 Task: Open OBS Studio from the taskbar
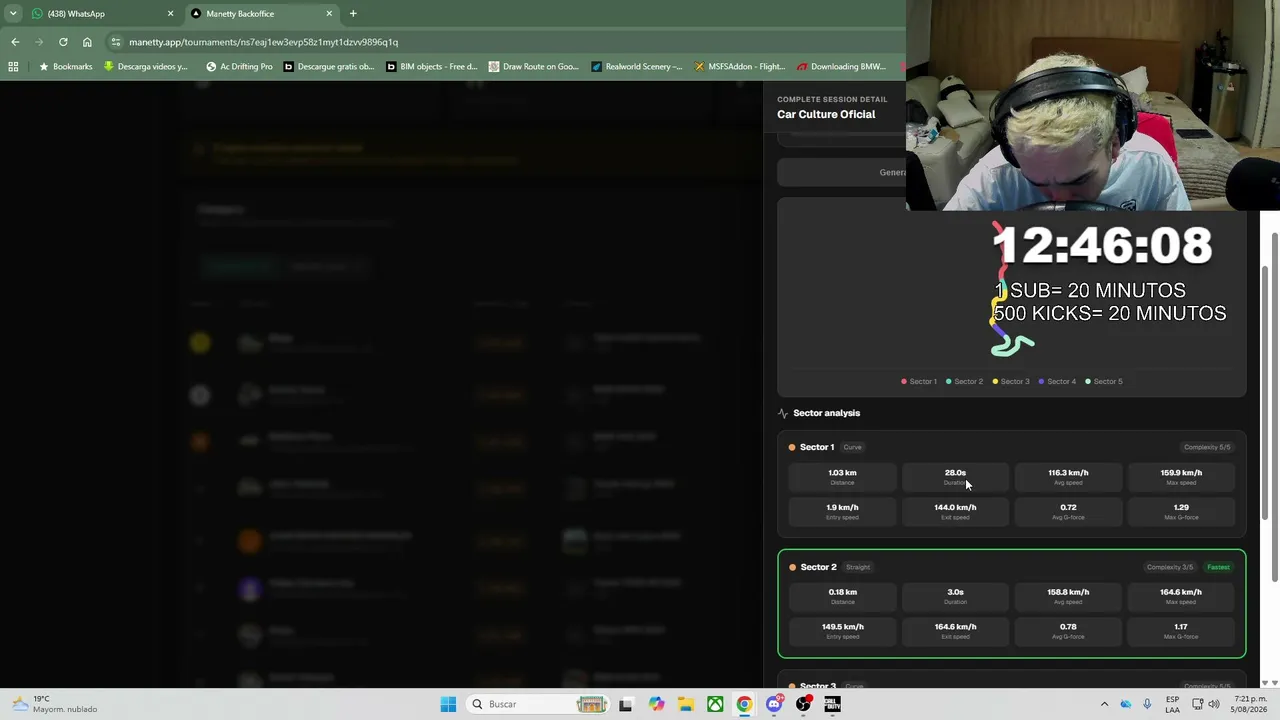(803, 704)
